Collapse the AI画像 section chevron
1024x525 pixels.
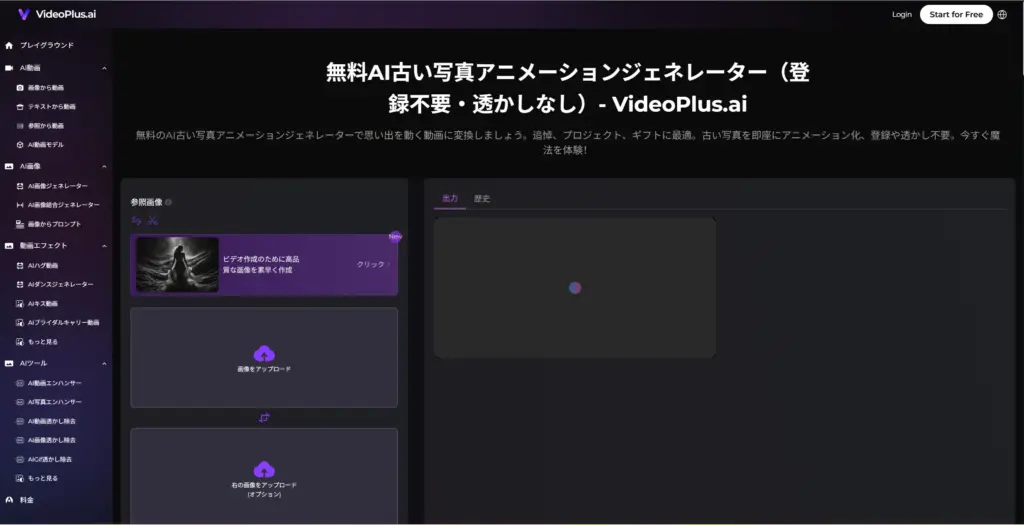point(104,167)
